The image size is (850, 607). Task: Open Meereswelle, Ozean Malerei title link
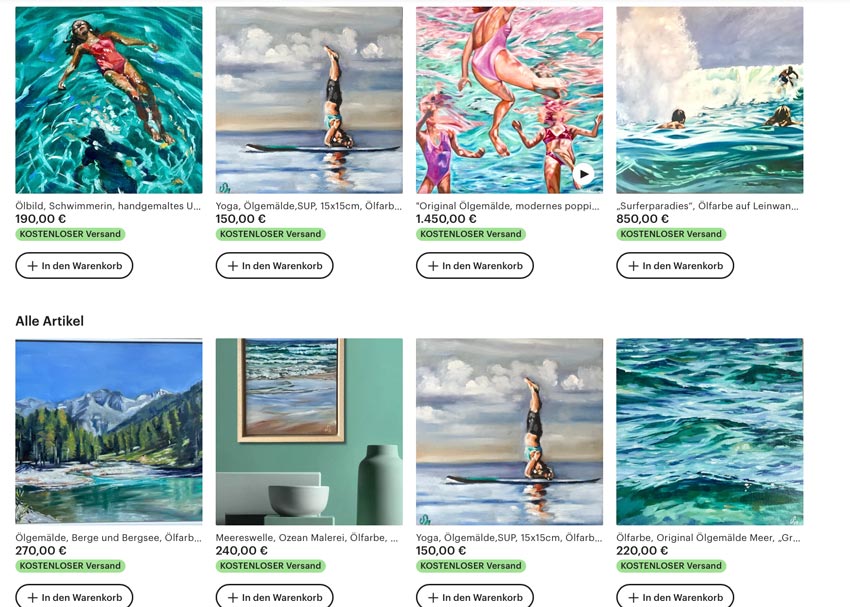(x=307, y=538)
